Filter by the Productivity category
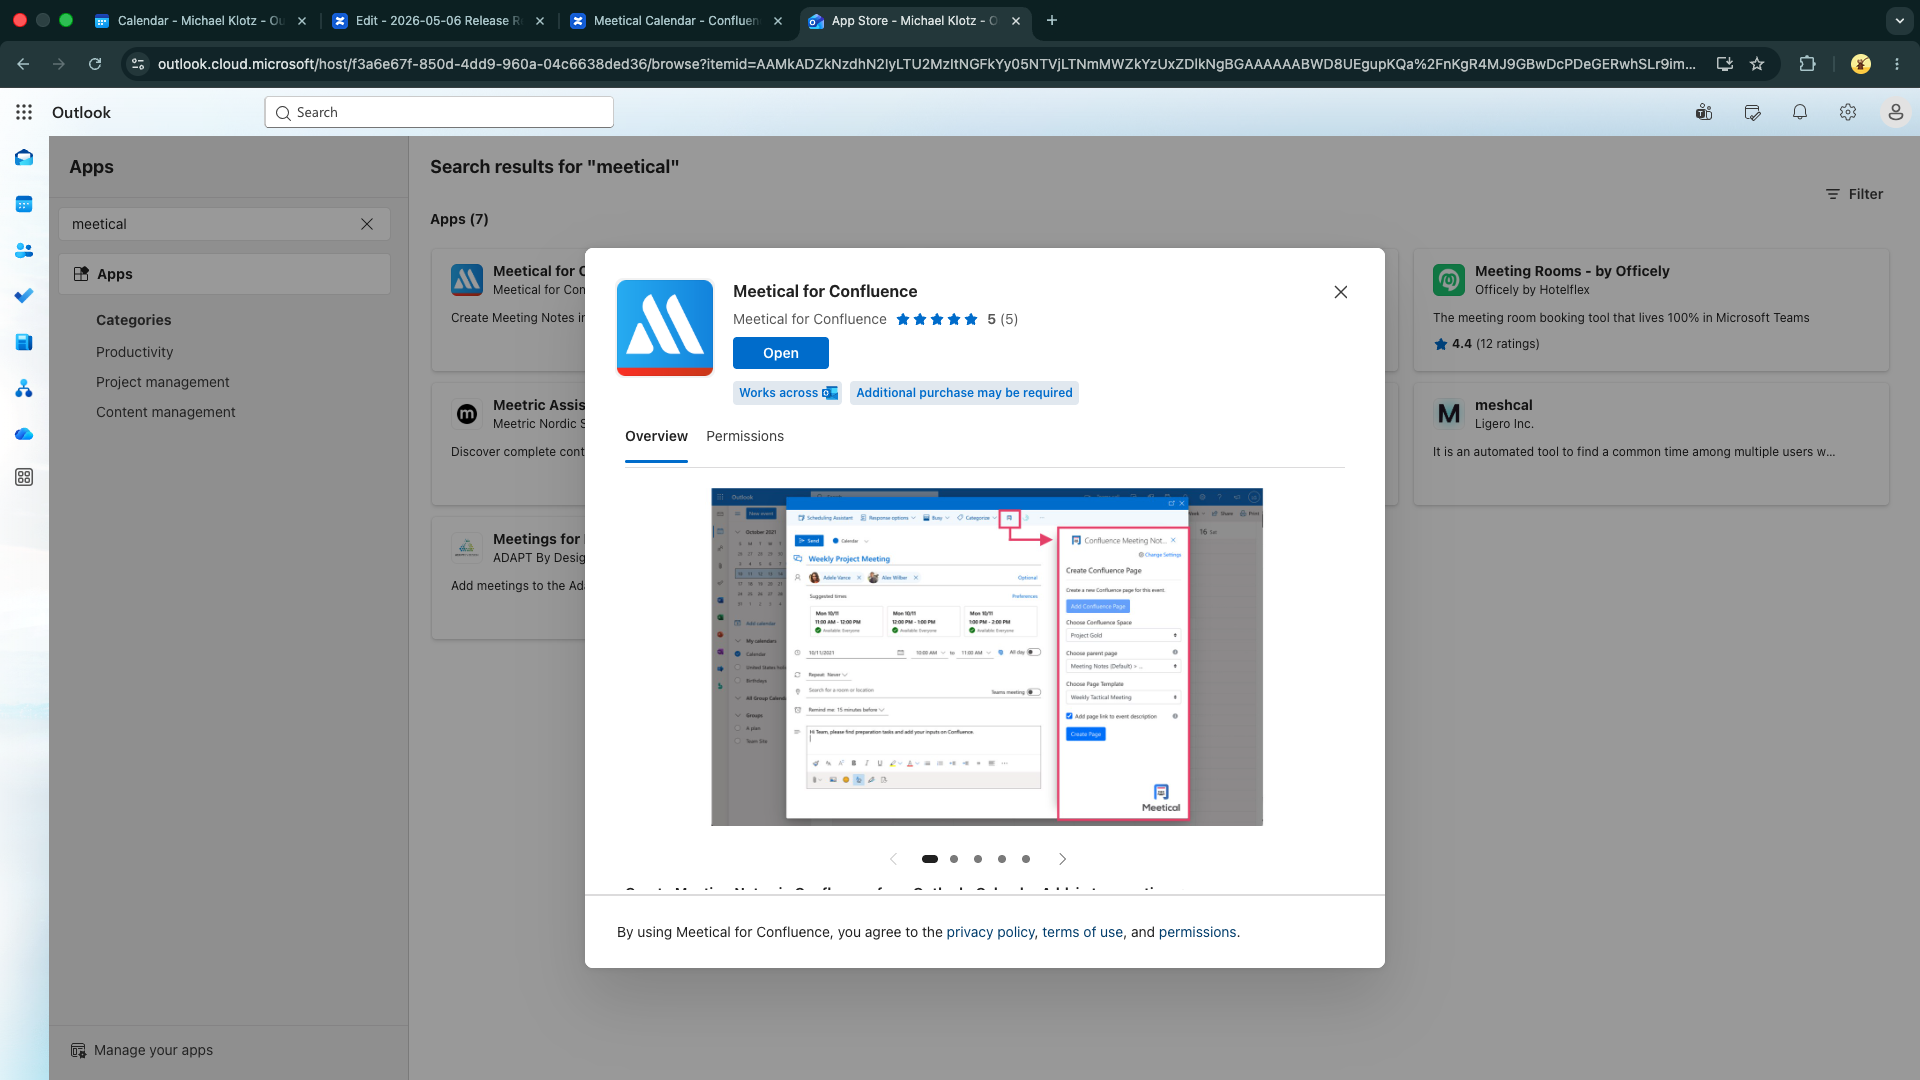This screenshot has width=1920, height=1080. point(134,352)
